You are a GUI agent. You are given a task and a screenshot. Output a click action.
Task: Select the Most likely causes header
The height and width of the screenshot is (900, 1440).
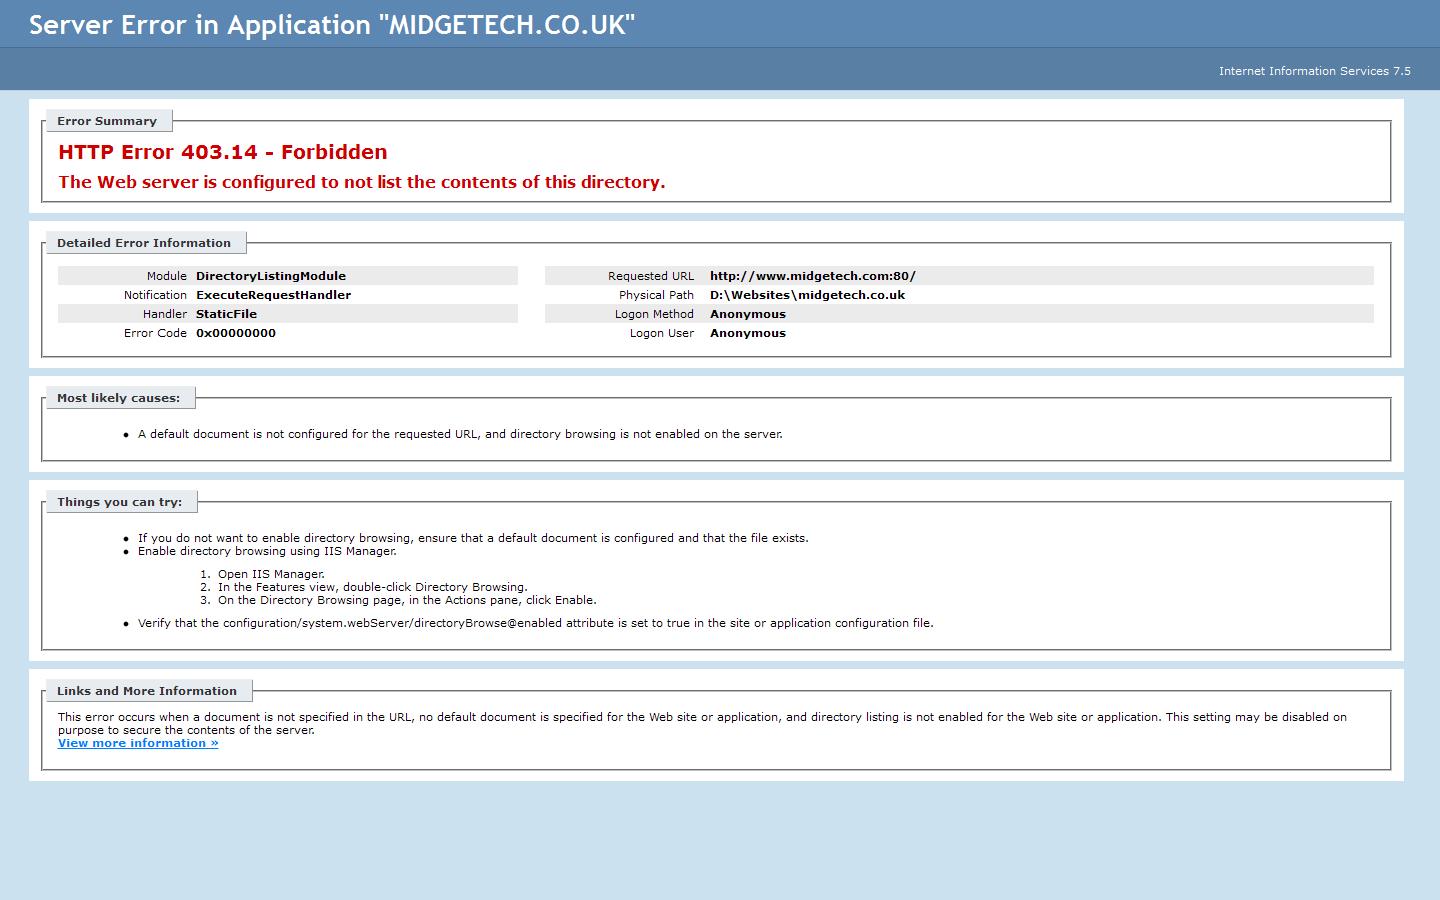point(120,398)
